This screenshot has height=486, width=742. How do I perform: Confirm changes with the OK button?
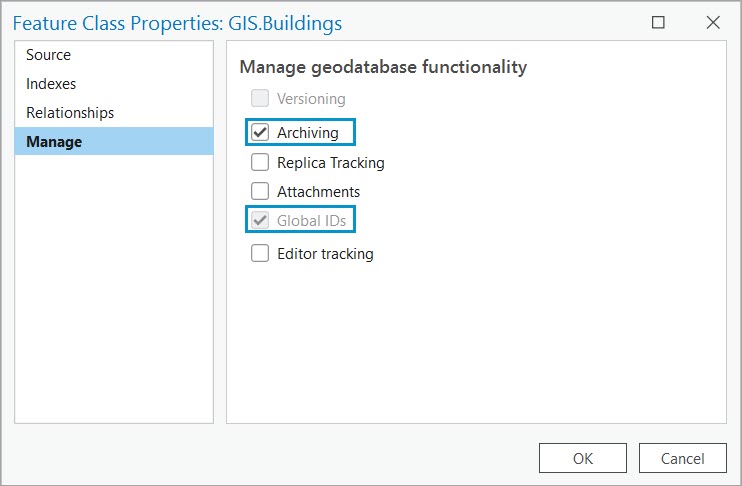pyautogui.click(x=583, y=458)
